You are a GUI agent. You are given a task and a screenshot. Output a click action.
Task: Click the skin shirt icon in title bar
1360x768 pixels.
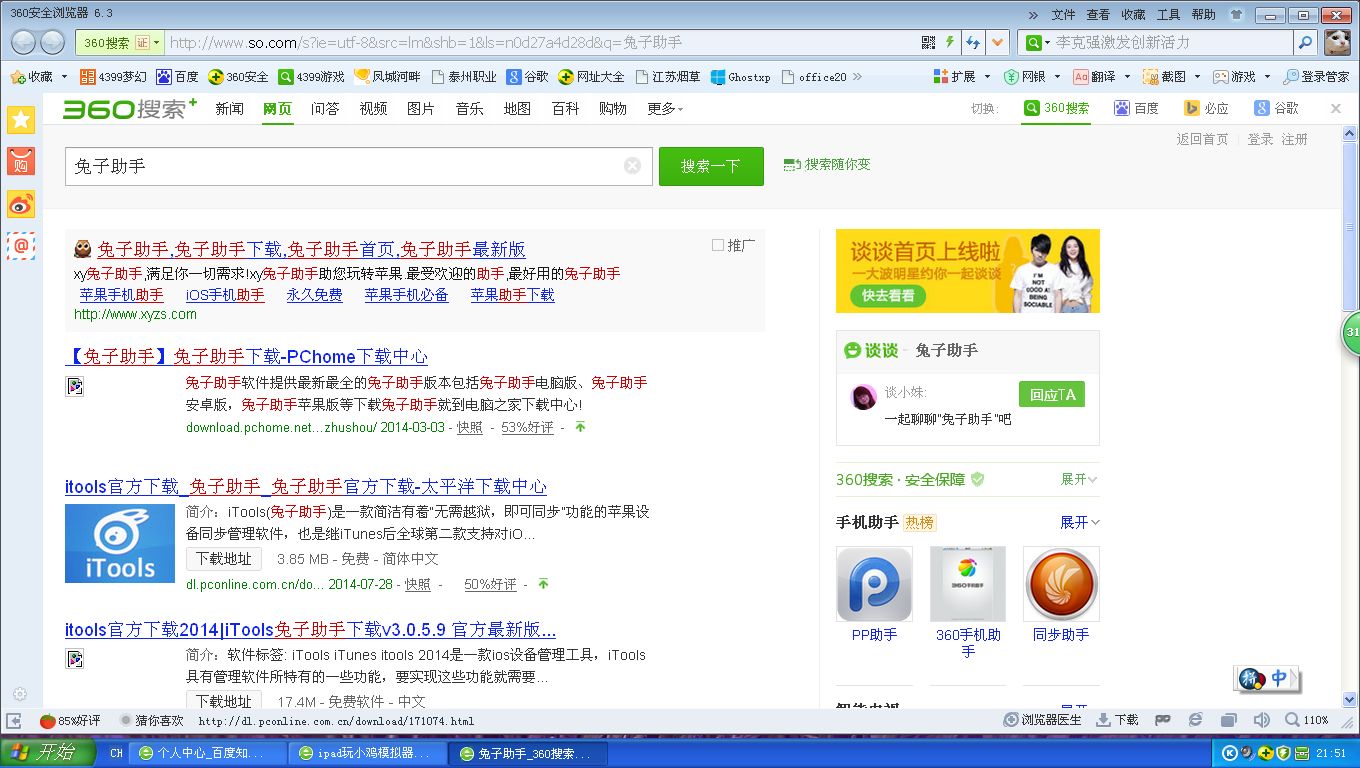[x=1236, y=15]
